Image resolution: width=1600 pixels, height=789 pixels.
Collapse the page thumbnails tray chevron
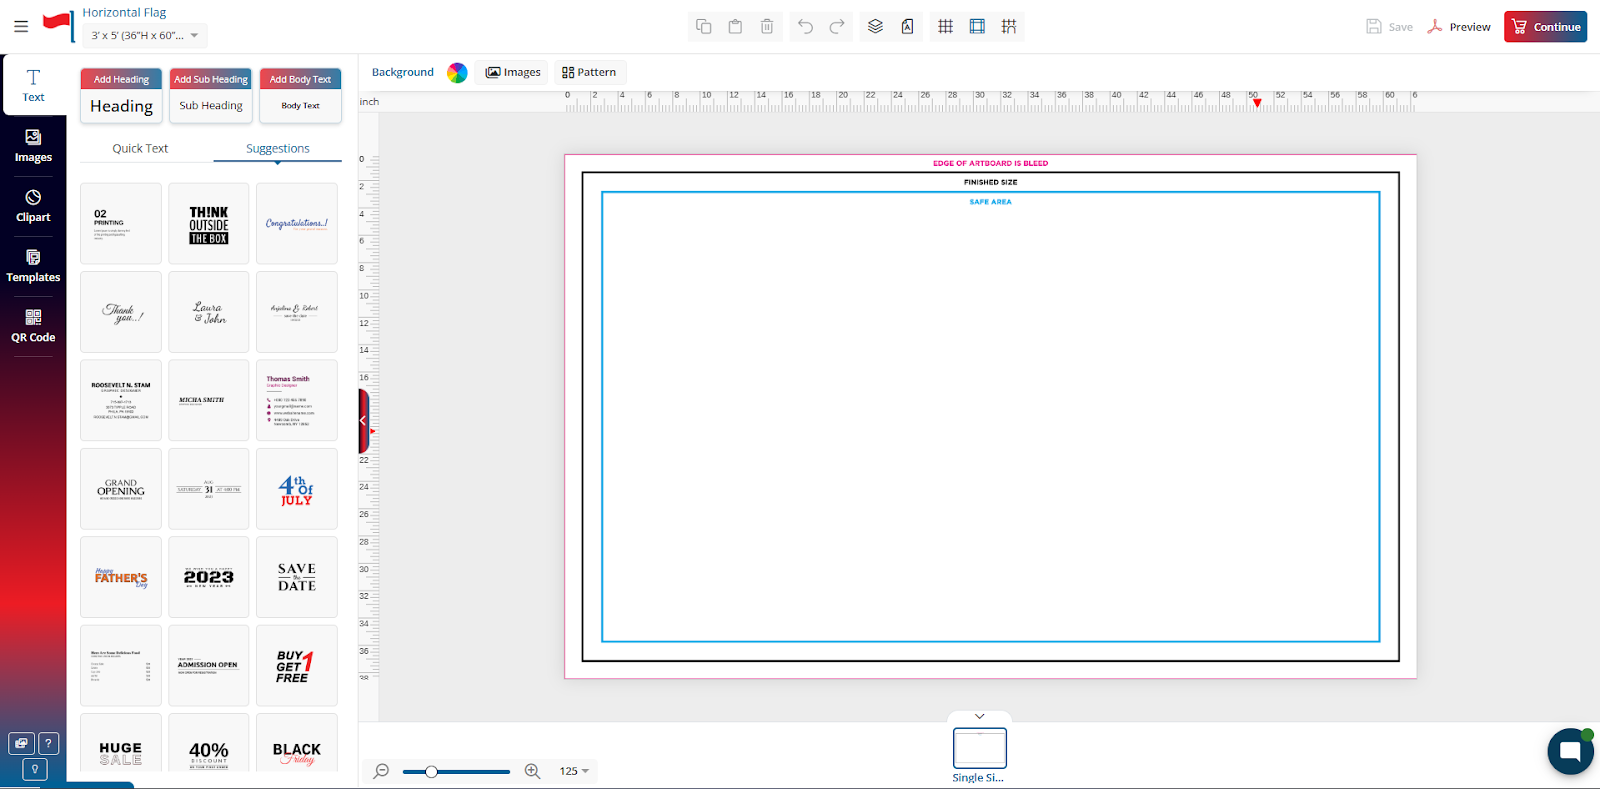pos(980,716)
